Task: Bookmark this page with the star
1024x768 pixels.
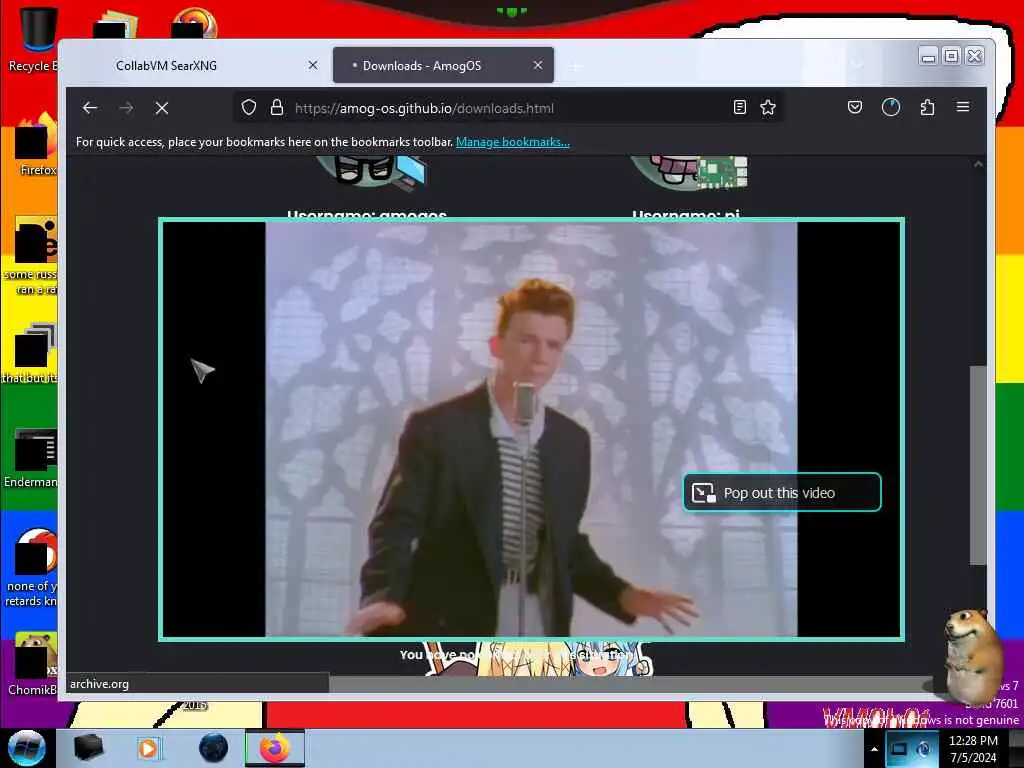Action: [768, 107]
